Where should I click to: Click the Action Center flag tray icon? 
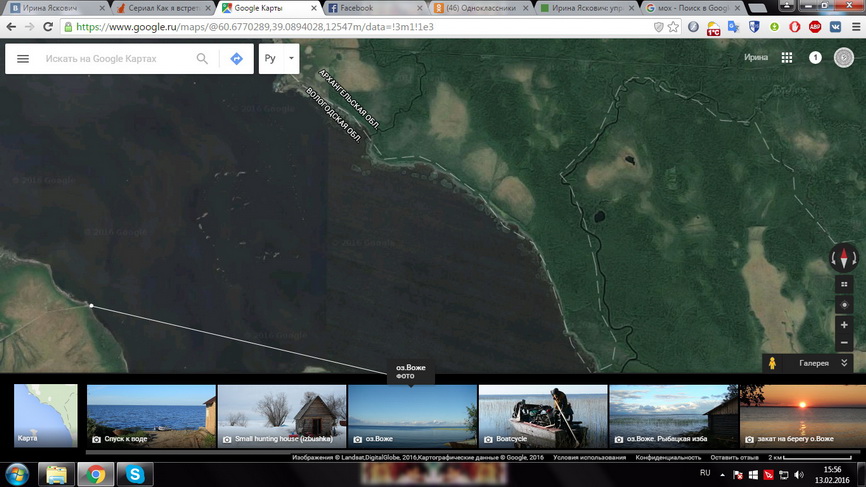(737, 475)
